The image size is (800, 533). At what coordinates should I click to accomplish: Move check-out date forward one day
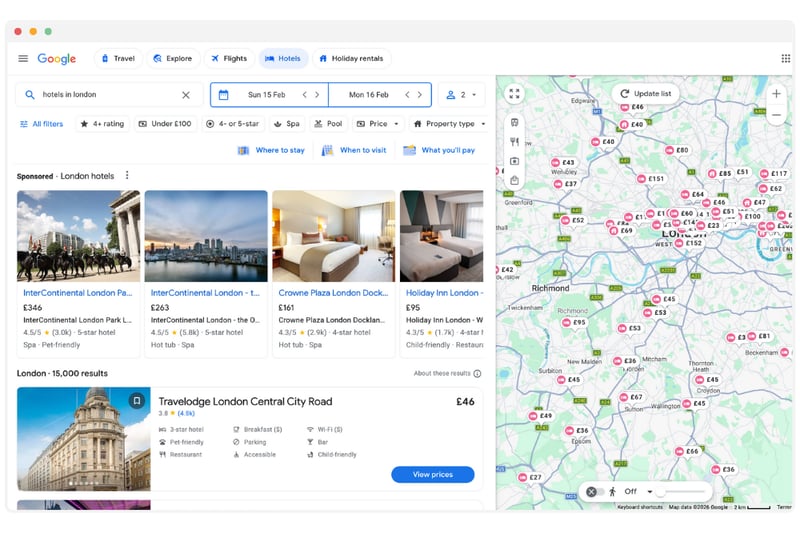pyautogui.click(x=420, y=95)
